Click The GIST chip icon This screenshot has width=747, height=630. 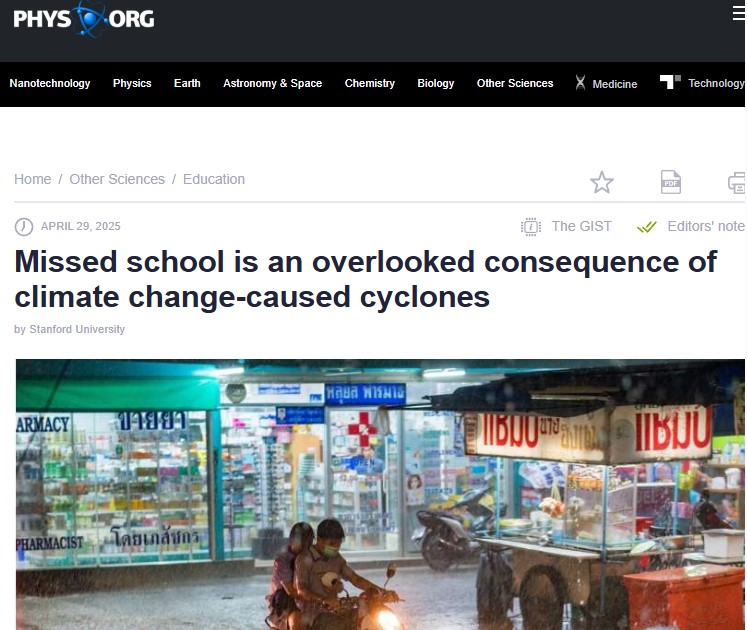point(531,227)
